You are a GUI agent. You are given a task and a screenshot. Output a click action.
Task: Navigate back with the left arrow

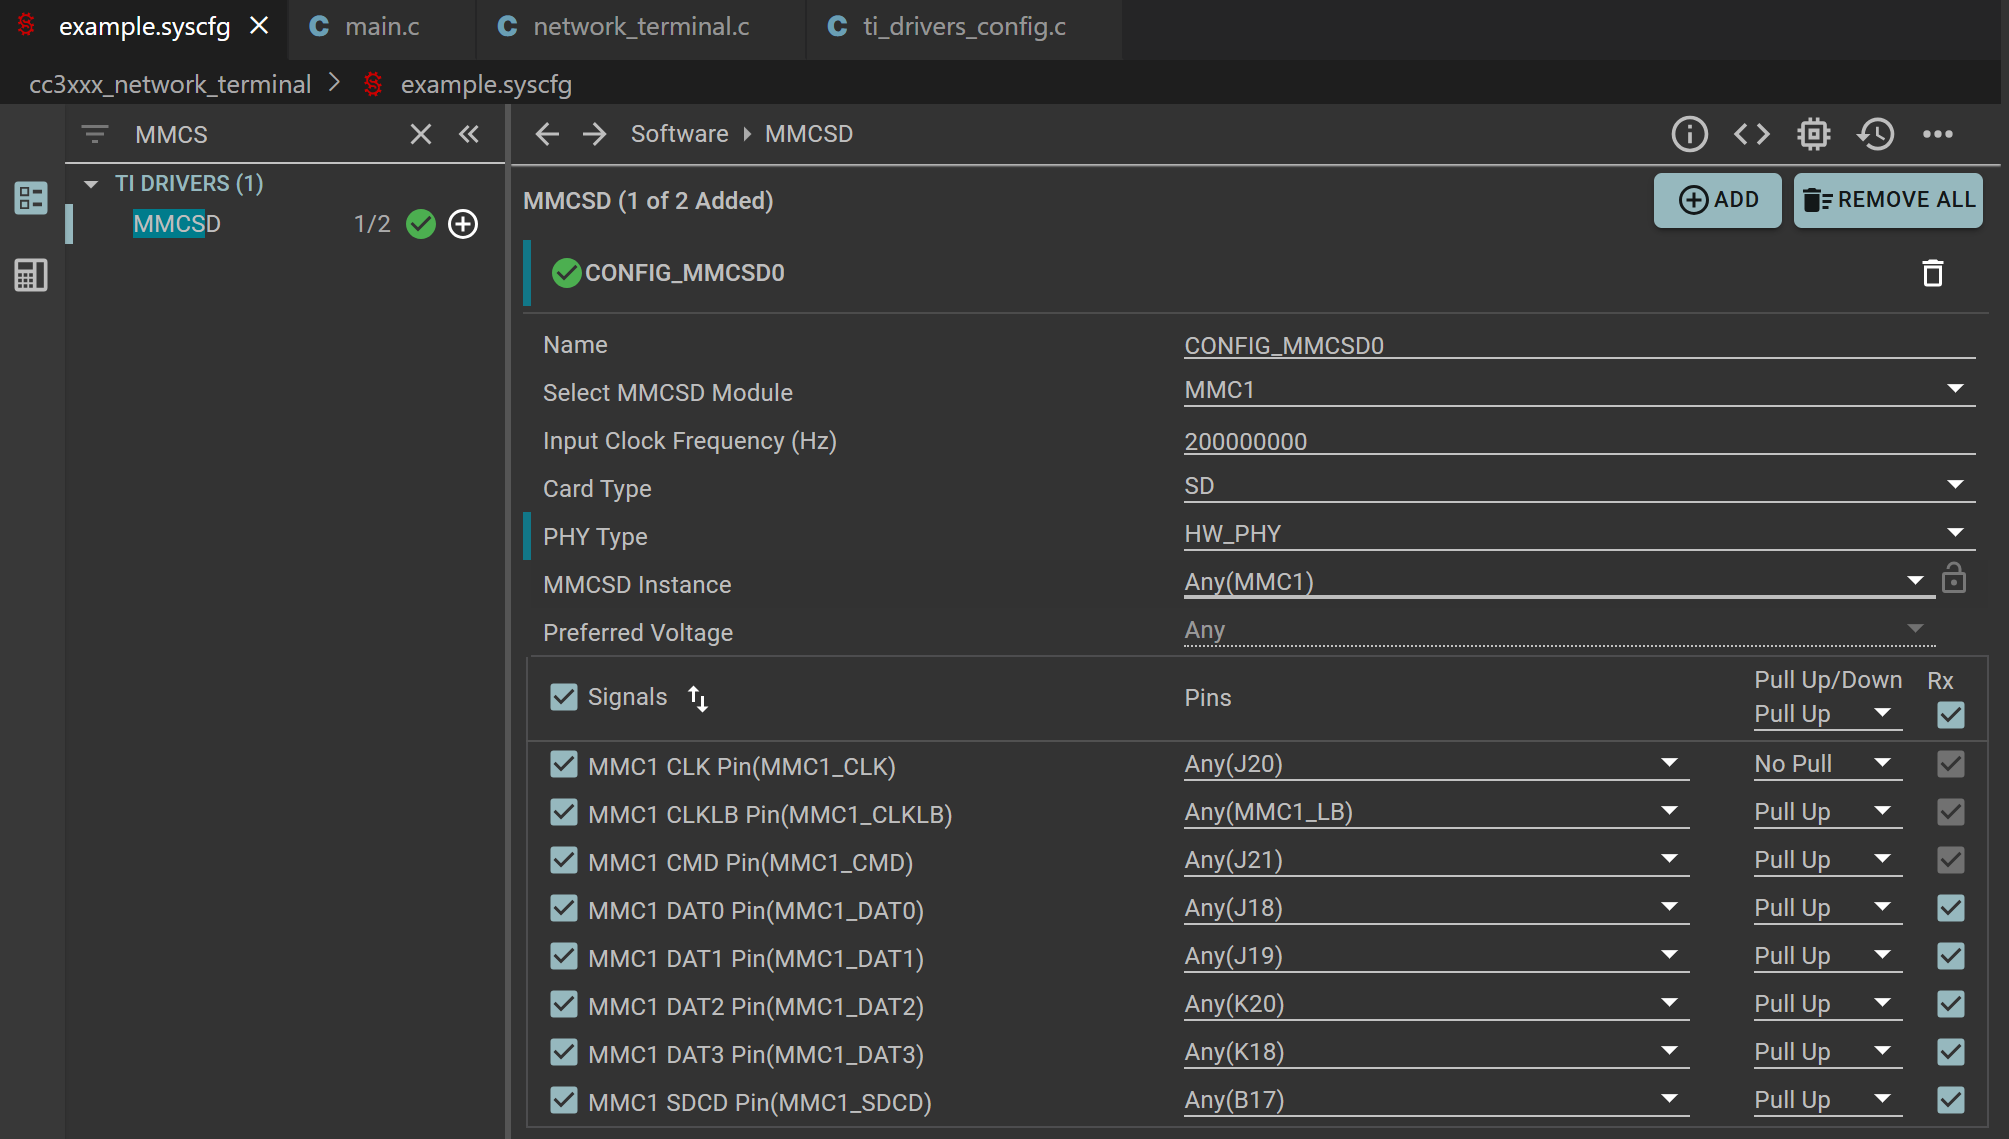[547, 134]
